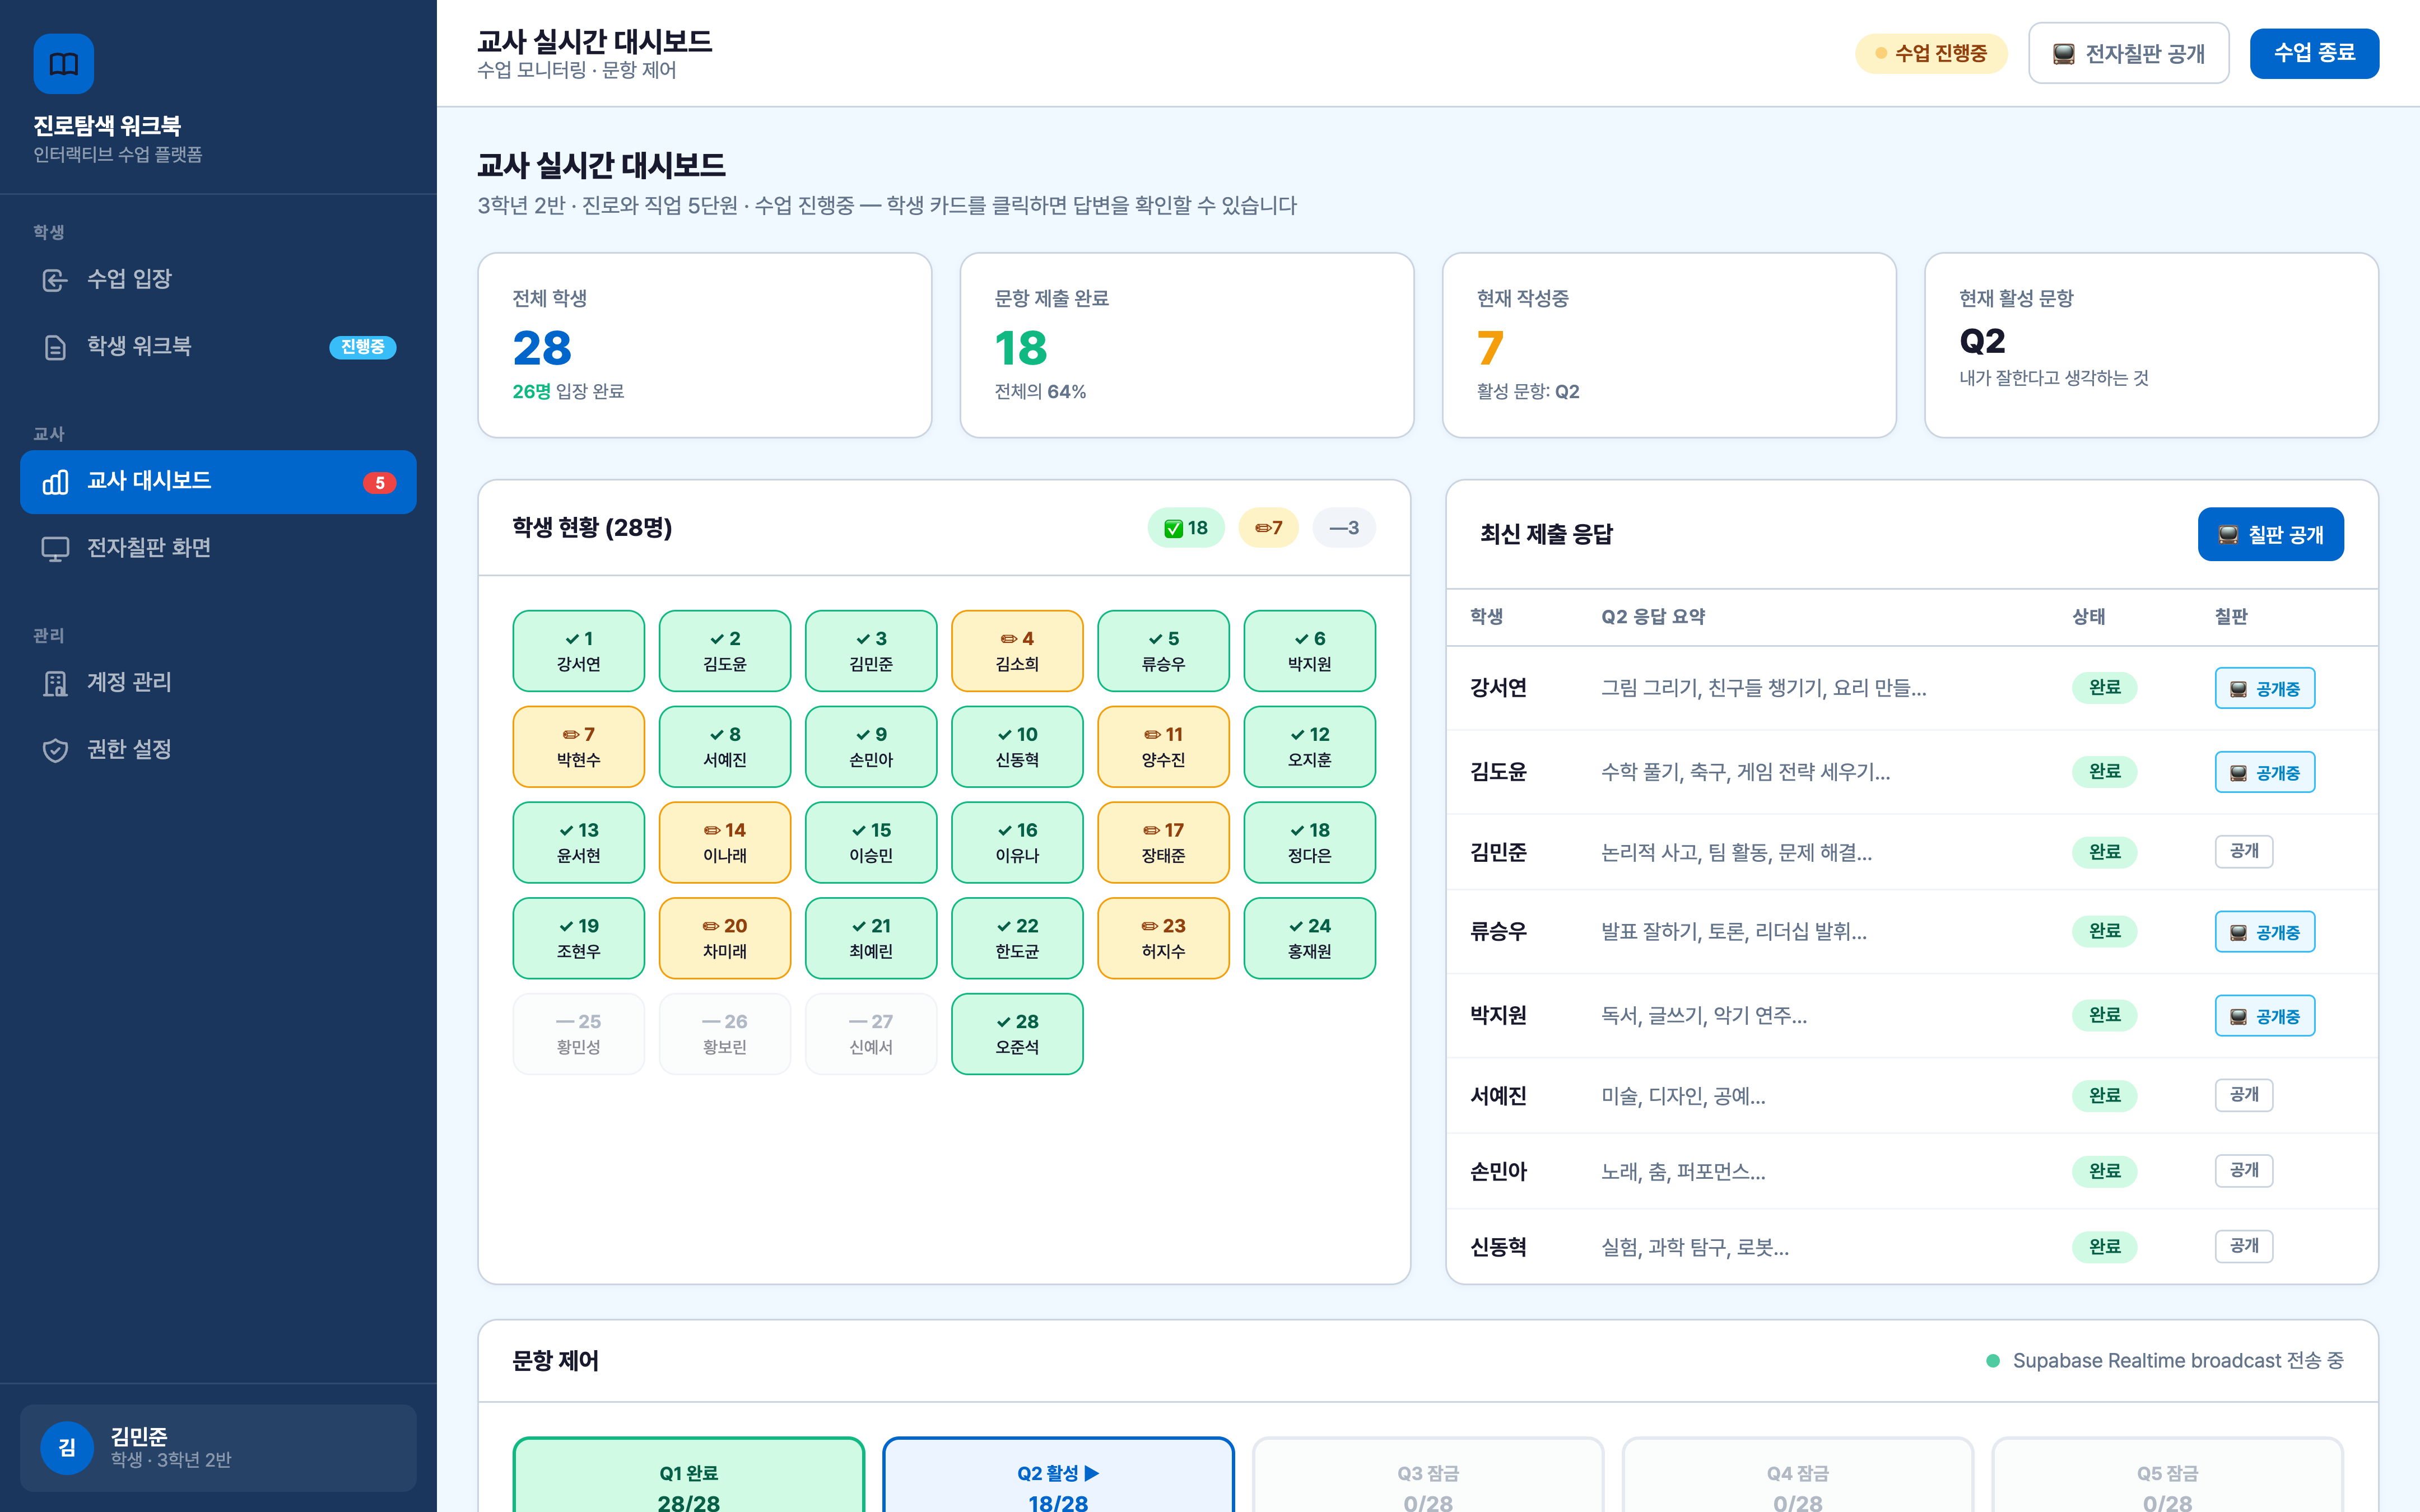
Task: Click the 계정 관리 building icon
Action: tap(55, 683)
